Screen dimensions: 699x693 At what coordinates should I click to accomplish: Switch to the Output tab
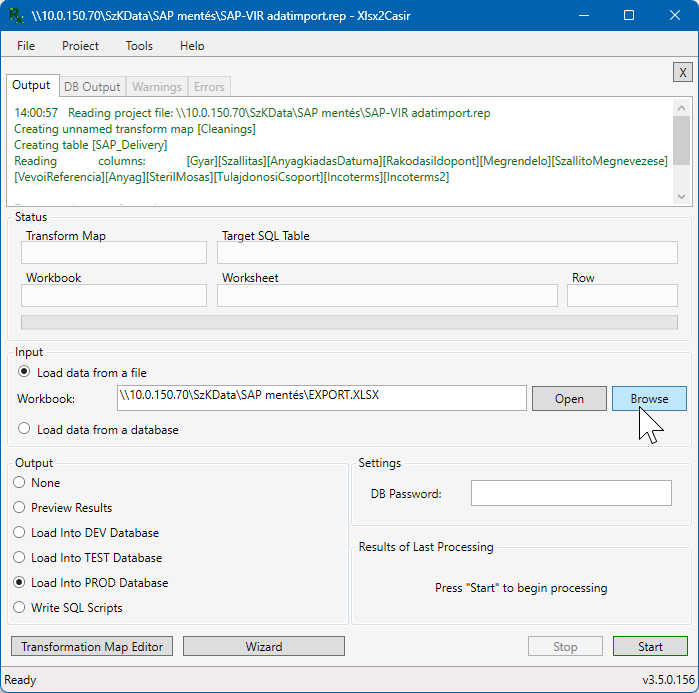(x=31, y=85)
